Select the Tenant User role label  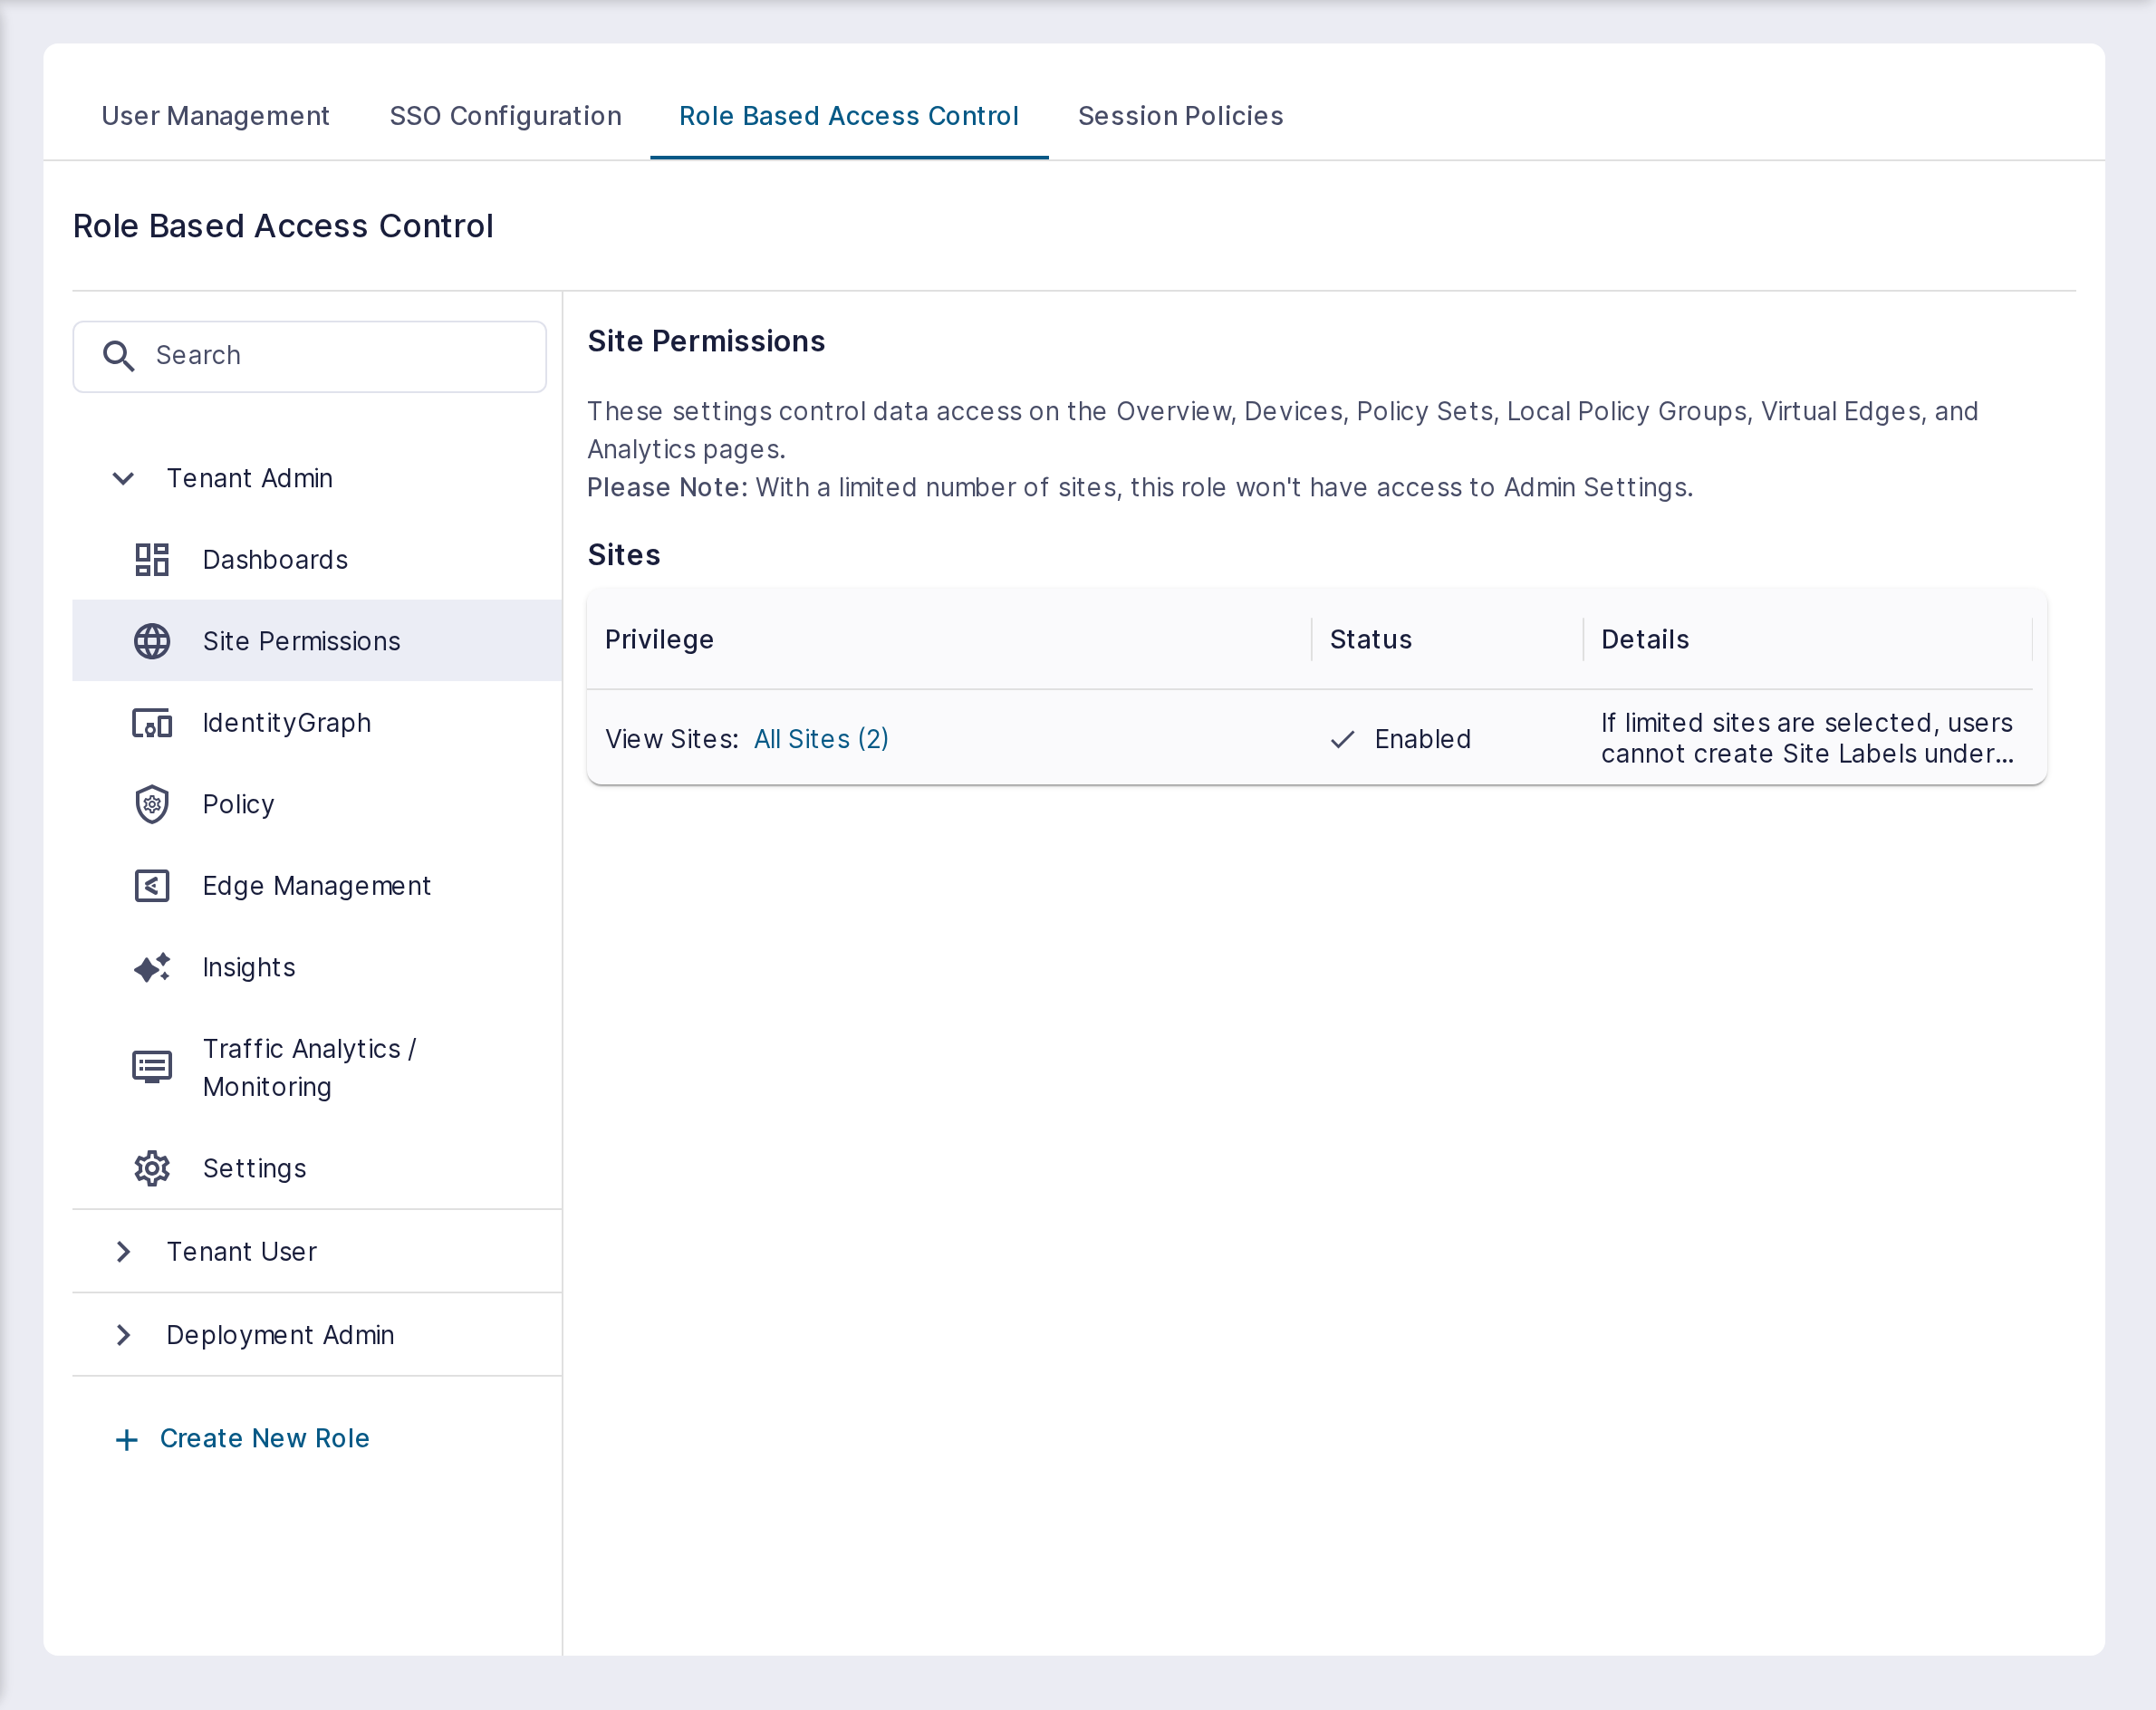coord(242,1251)
